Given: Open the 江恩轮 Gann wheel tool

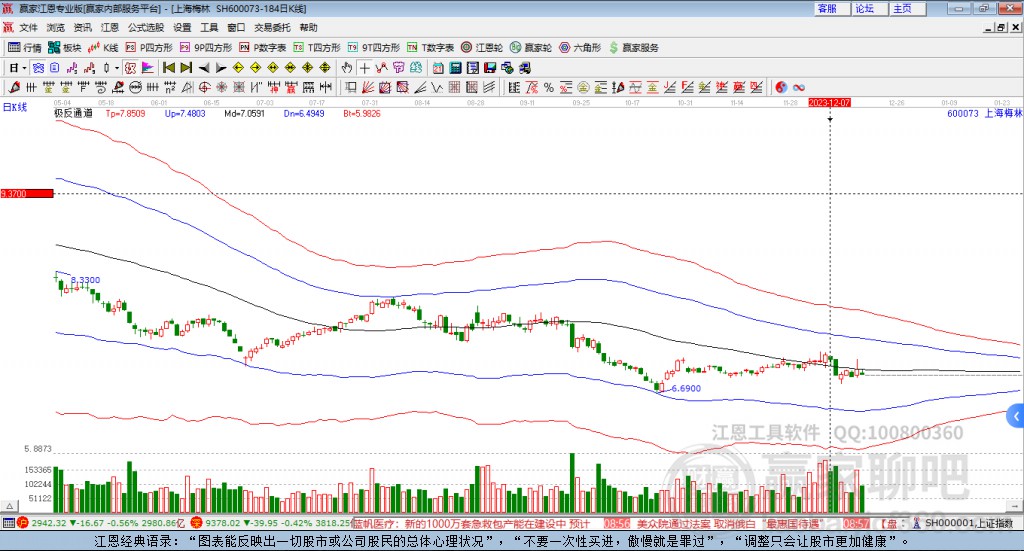Looking at the screenshot, I should point(482,47).
